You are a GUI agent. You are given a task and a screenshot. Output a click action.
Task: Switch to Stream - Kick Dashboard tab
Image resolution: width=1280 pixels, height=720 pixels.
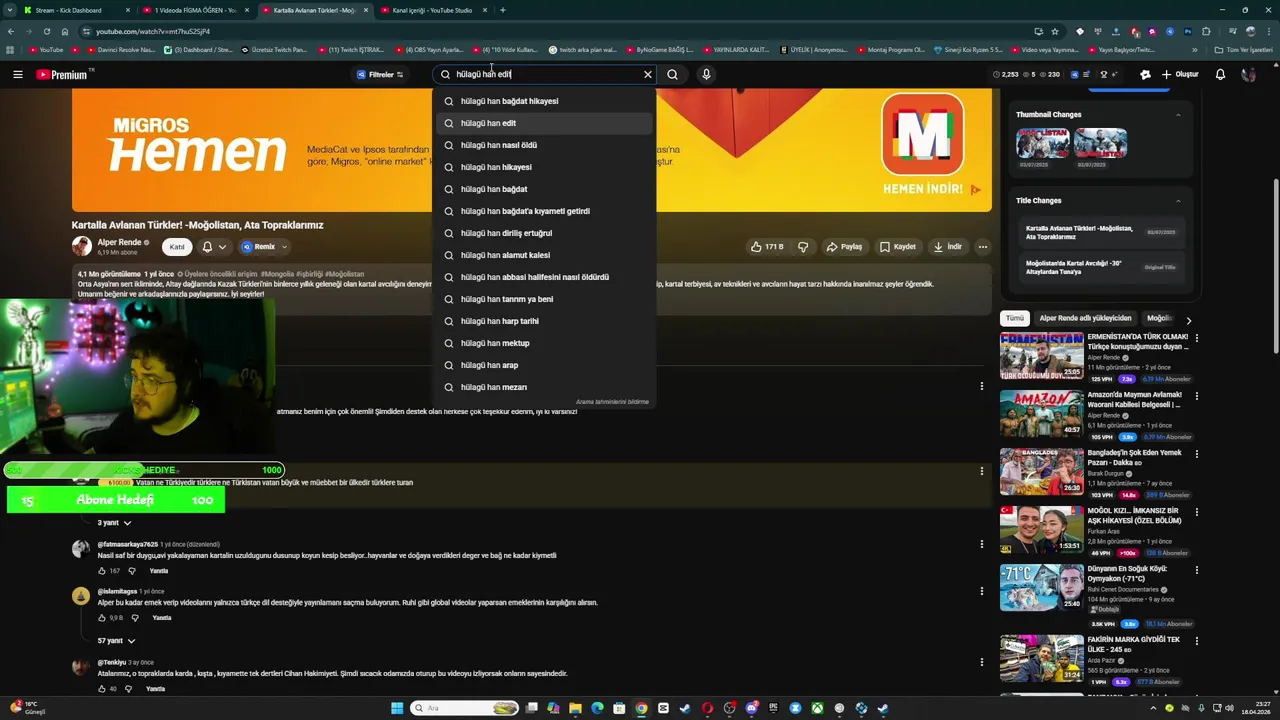[75, 10]
